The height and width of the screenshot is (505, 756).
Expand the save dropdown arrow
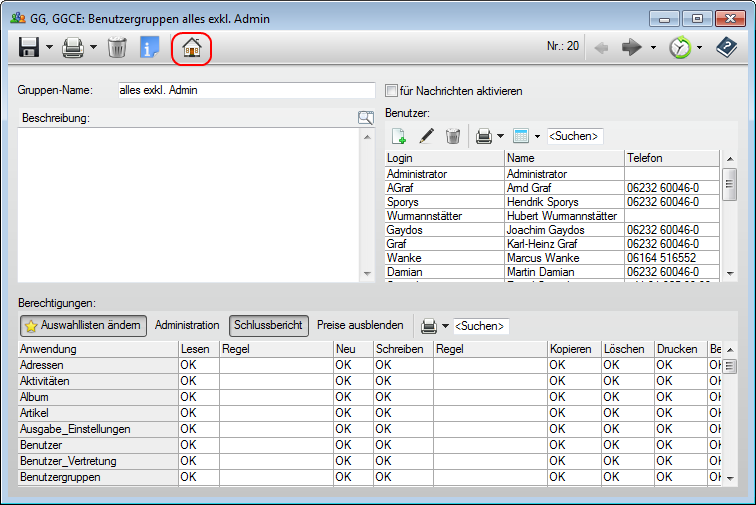(49, 47)
